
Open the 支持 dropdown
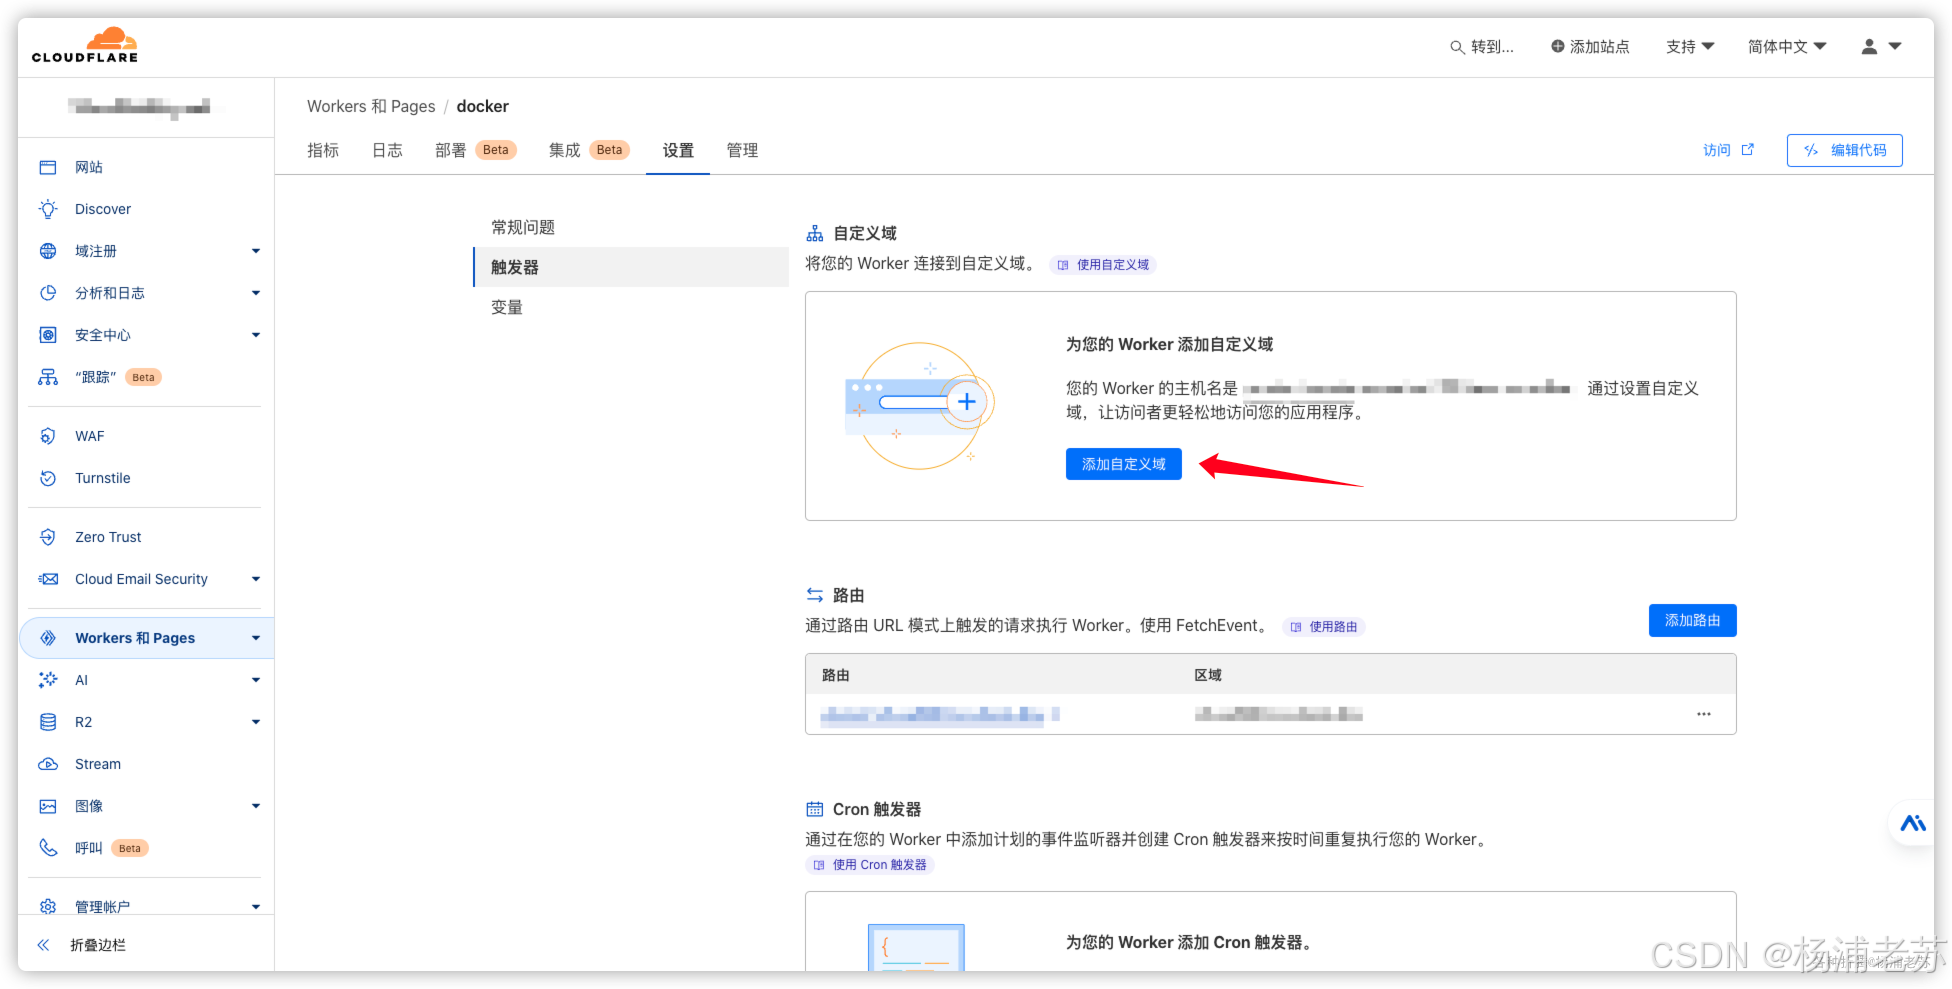pos(1690,47)
